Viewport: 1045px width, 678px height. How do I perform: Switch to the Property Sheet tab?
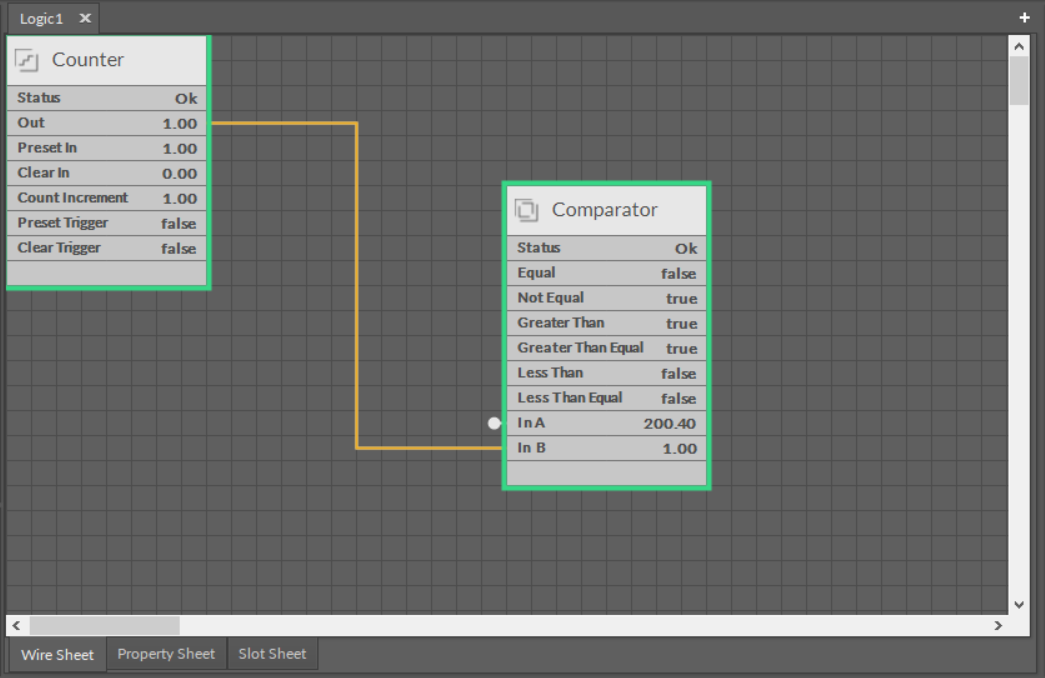tap(166, 654)
